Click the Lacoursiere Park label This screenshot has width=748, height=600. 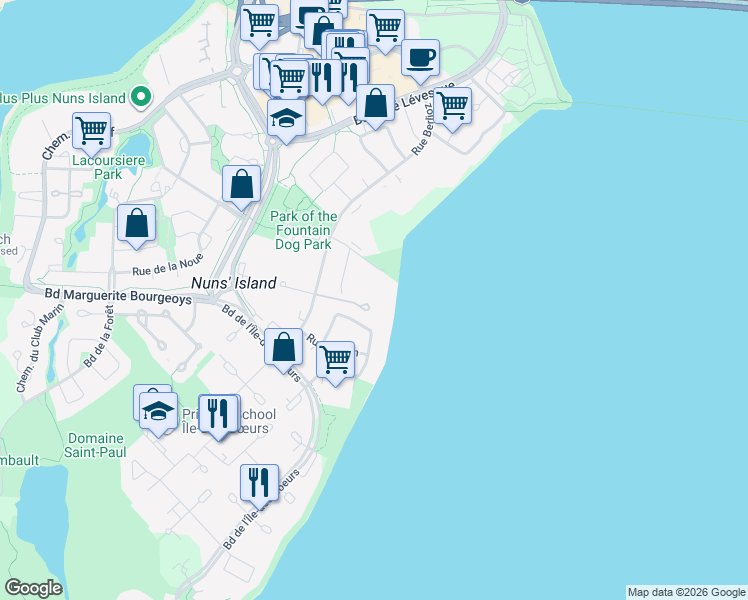[108, 167]
